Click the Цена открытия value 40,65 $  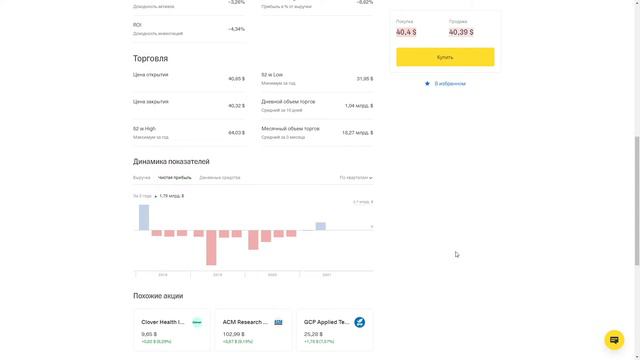[237, 79]
